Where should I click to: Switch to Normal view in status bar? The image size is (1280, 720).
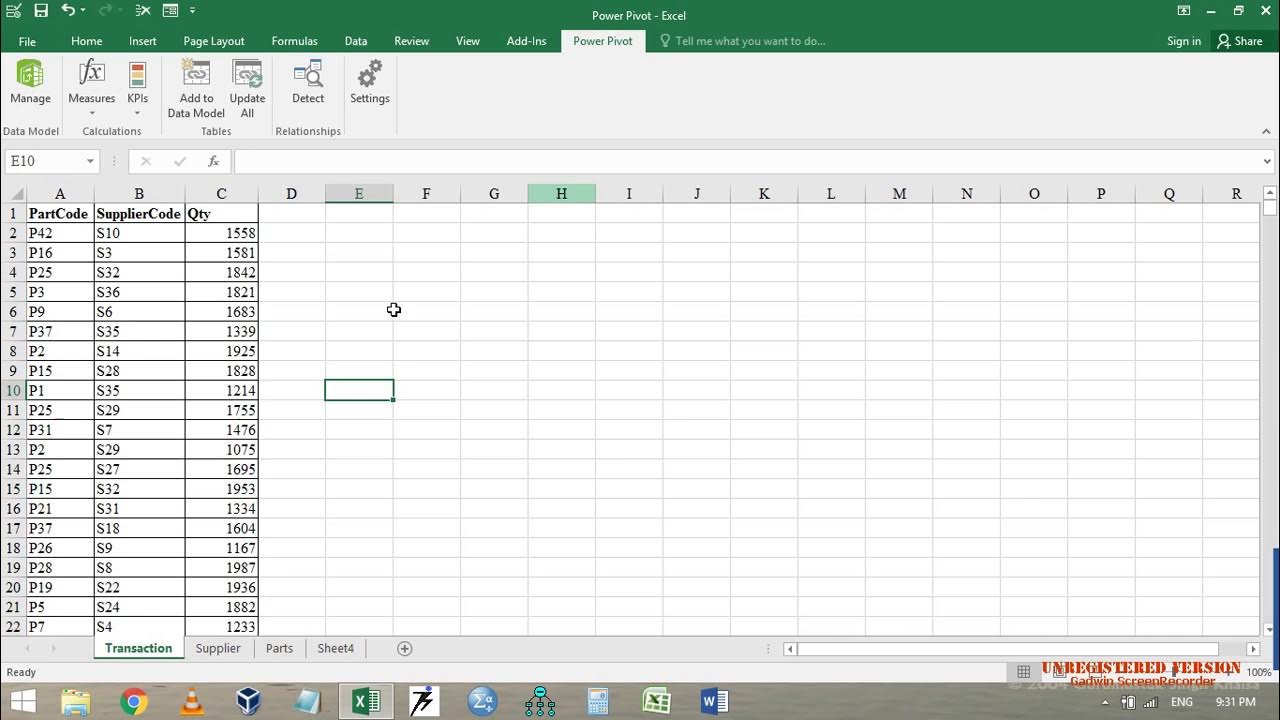point(1023,672)
